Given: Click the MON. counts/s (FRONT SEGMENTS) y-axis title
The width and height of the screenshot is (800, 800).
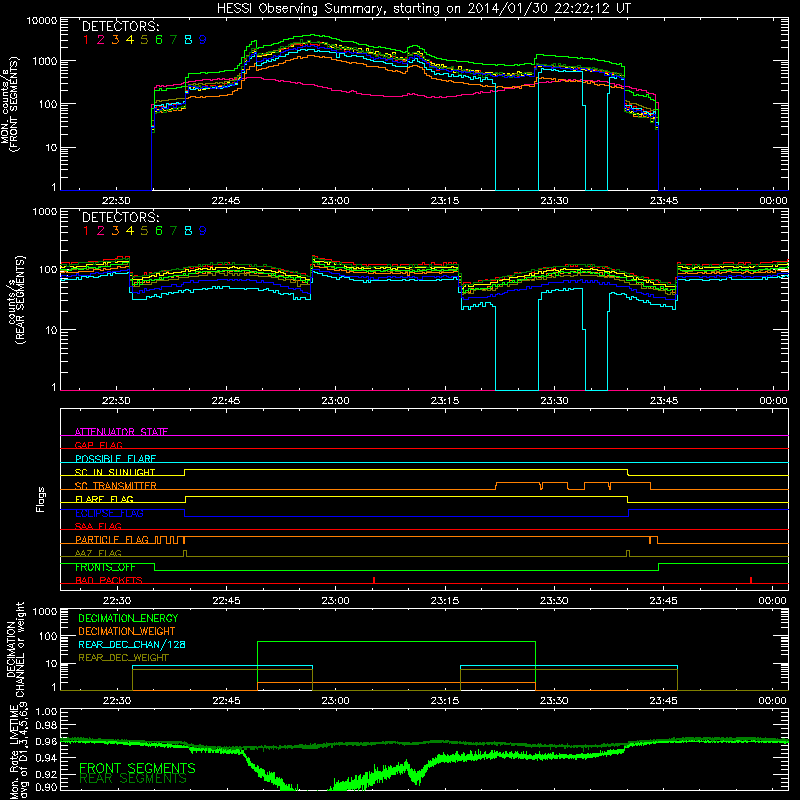Looking at the screenshot, I should 10,105.
